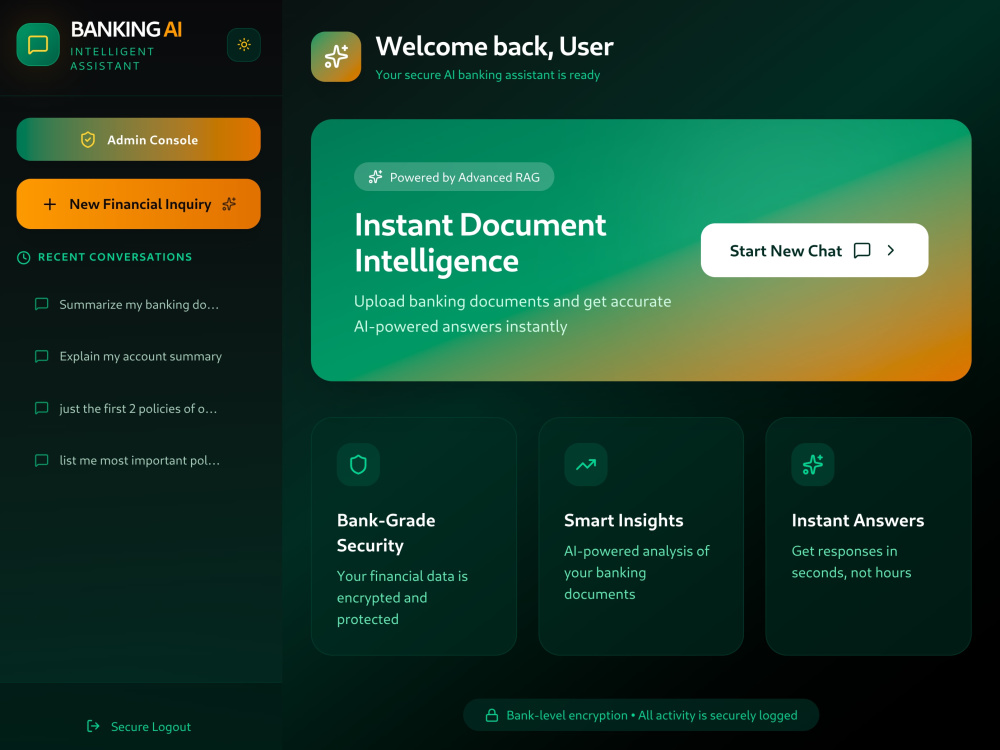Click the sparkle icon on New Financial Inquiry

(229, 204)
